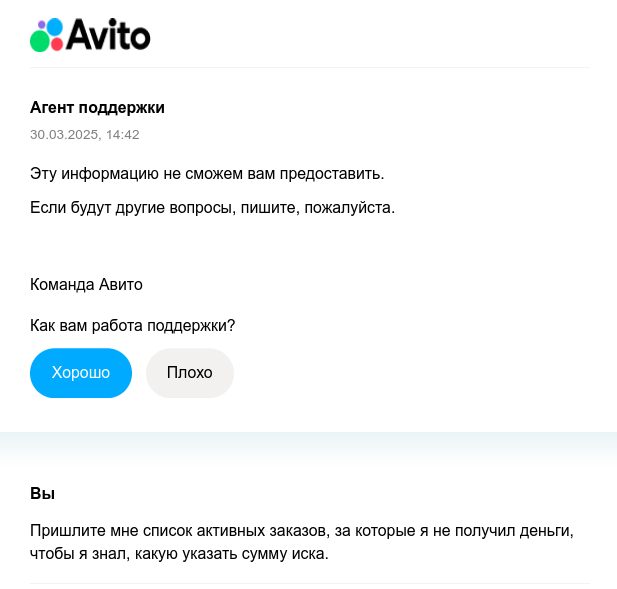Click the divider line below your message
The image size is (617, 589).
coord(308,583)
